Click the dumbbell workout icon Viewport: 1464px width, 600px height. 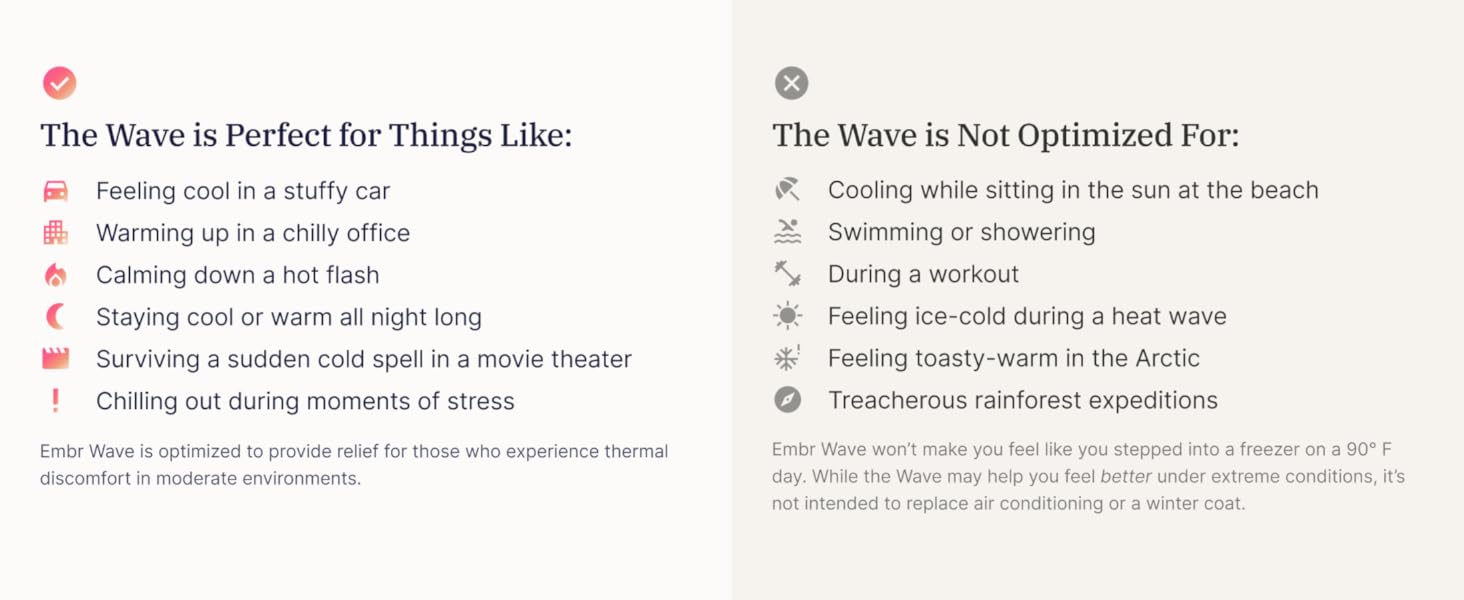(x=788, y=274)
